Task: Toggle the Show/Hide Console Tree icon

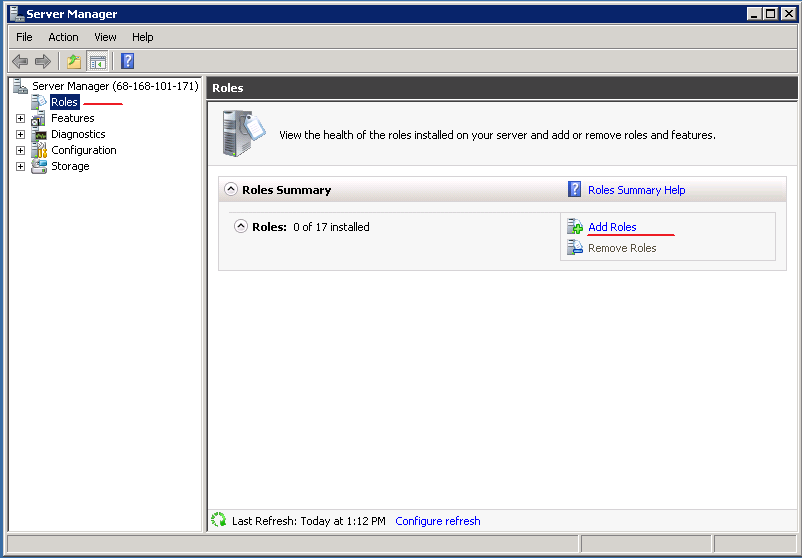Action: point(97,62)
